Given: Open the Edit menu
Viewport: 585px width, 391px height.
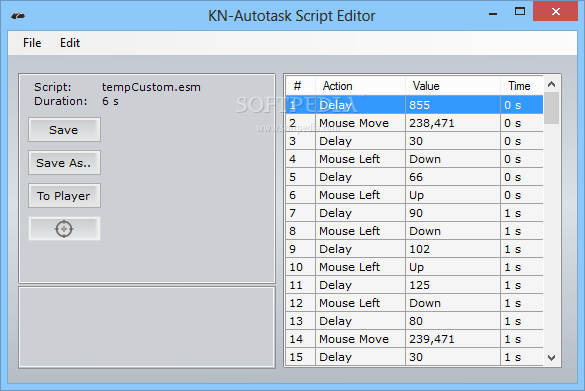Looking at the screenshot, I should (x=70, y=43).
